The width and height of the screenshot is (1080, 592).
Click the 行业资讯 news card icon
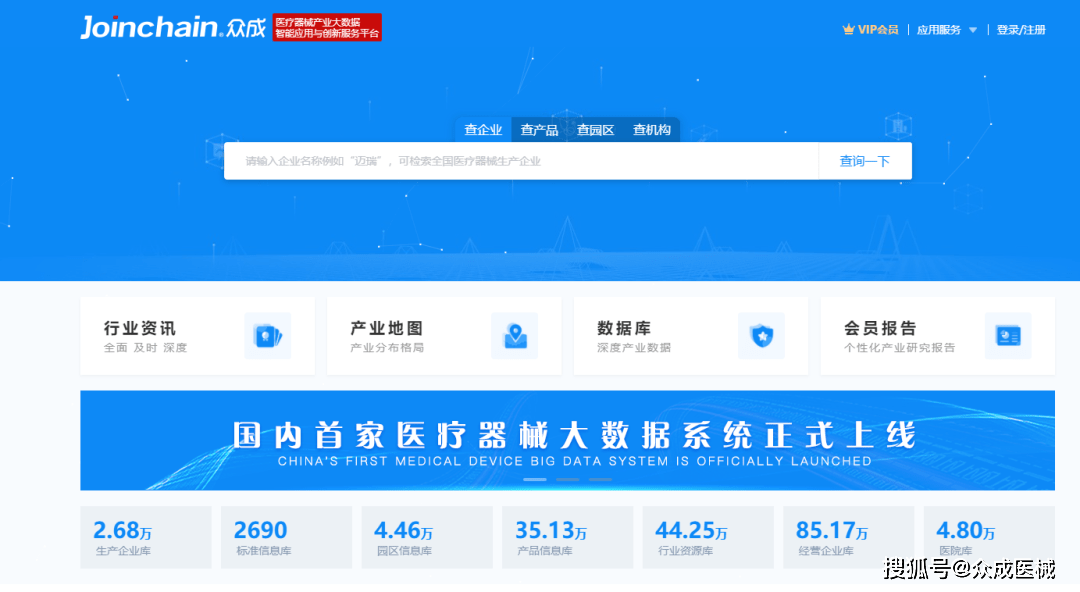tap(265, 335)
